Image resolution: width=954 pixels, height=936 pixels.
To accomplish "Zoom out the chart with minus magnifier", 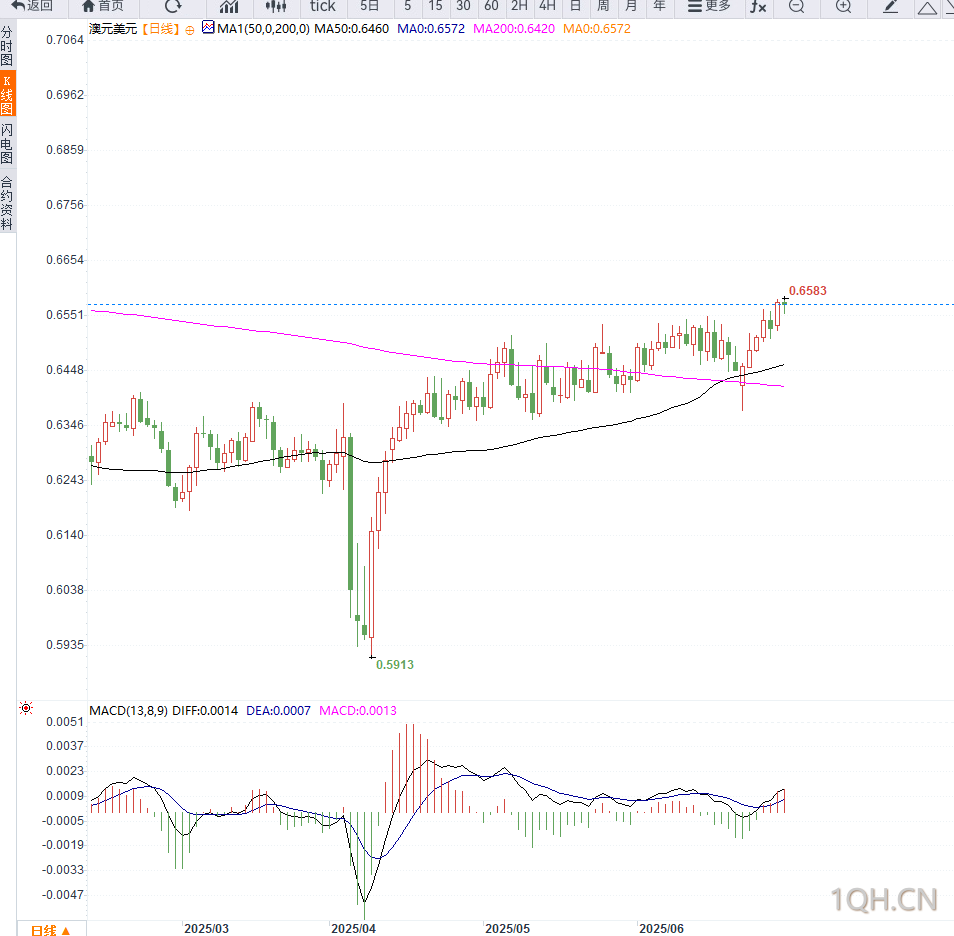I will (796, 6).
